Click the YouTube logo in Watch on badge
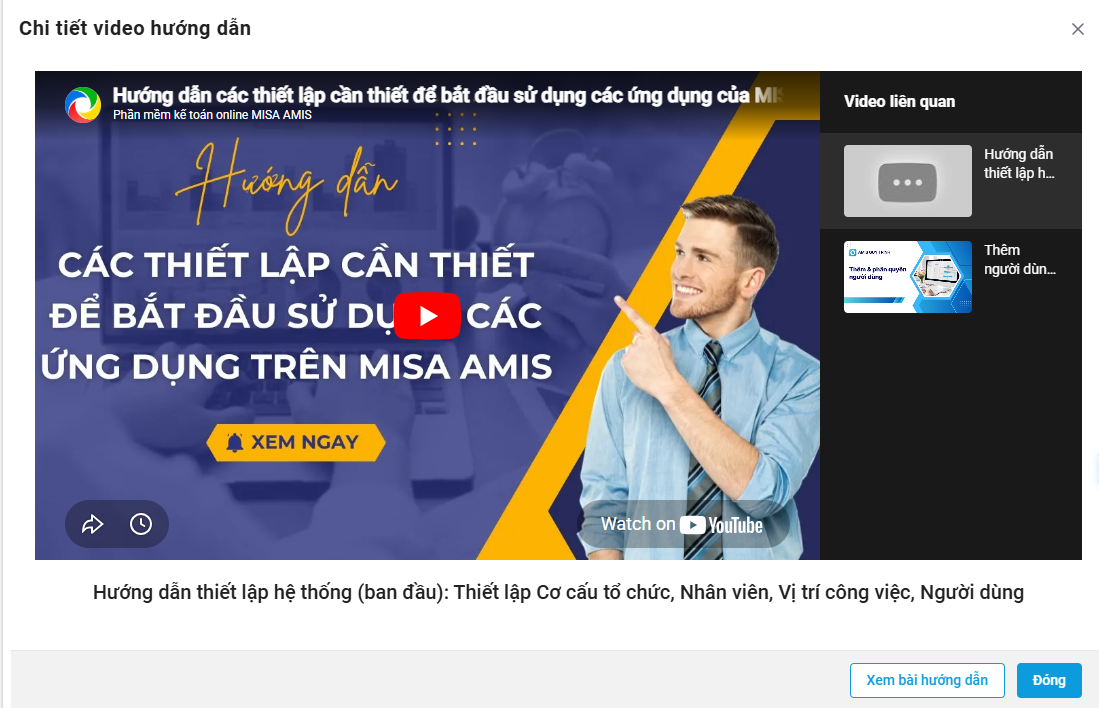 pyautogui.click(x=721, y=525)
